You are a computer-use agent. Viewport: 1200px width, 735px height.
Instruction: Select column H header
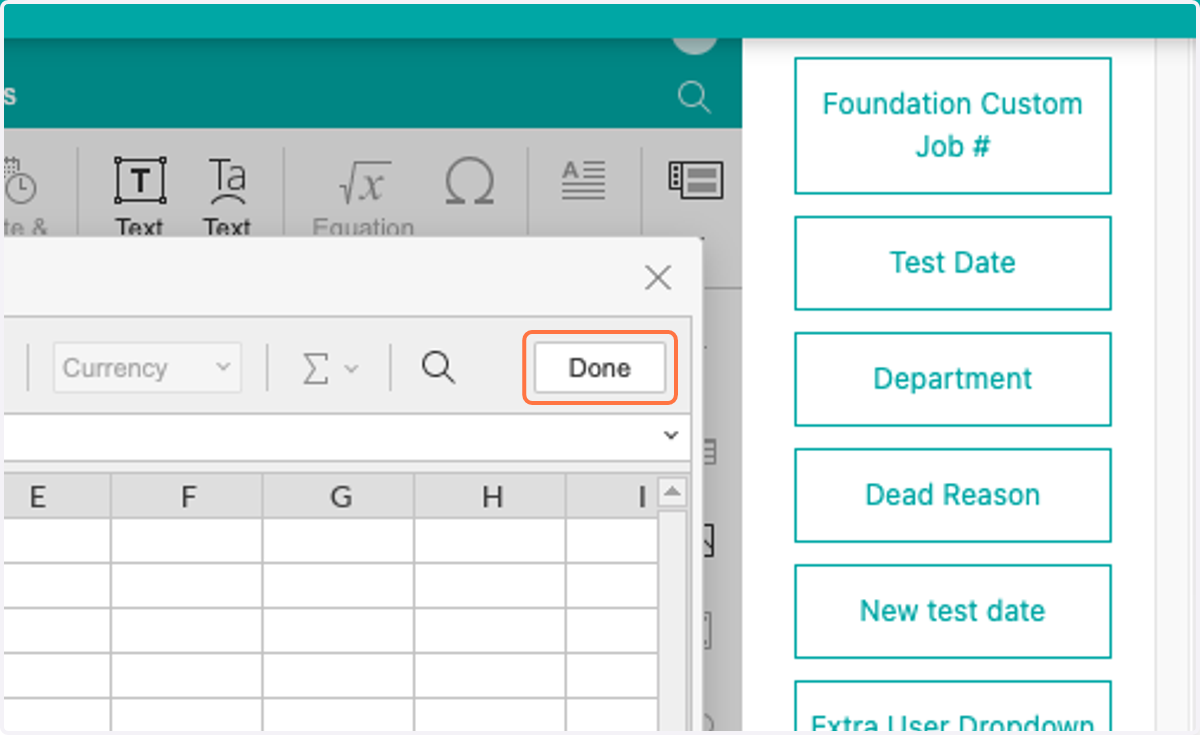click(x=490, y=496)
